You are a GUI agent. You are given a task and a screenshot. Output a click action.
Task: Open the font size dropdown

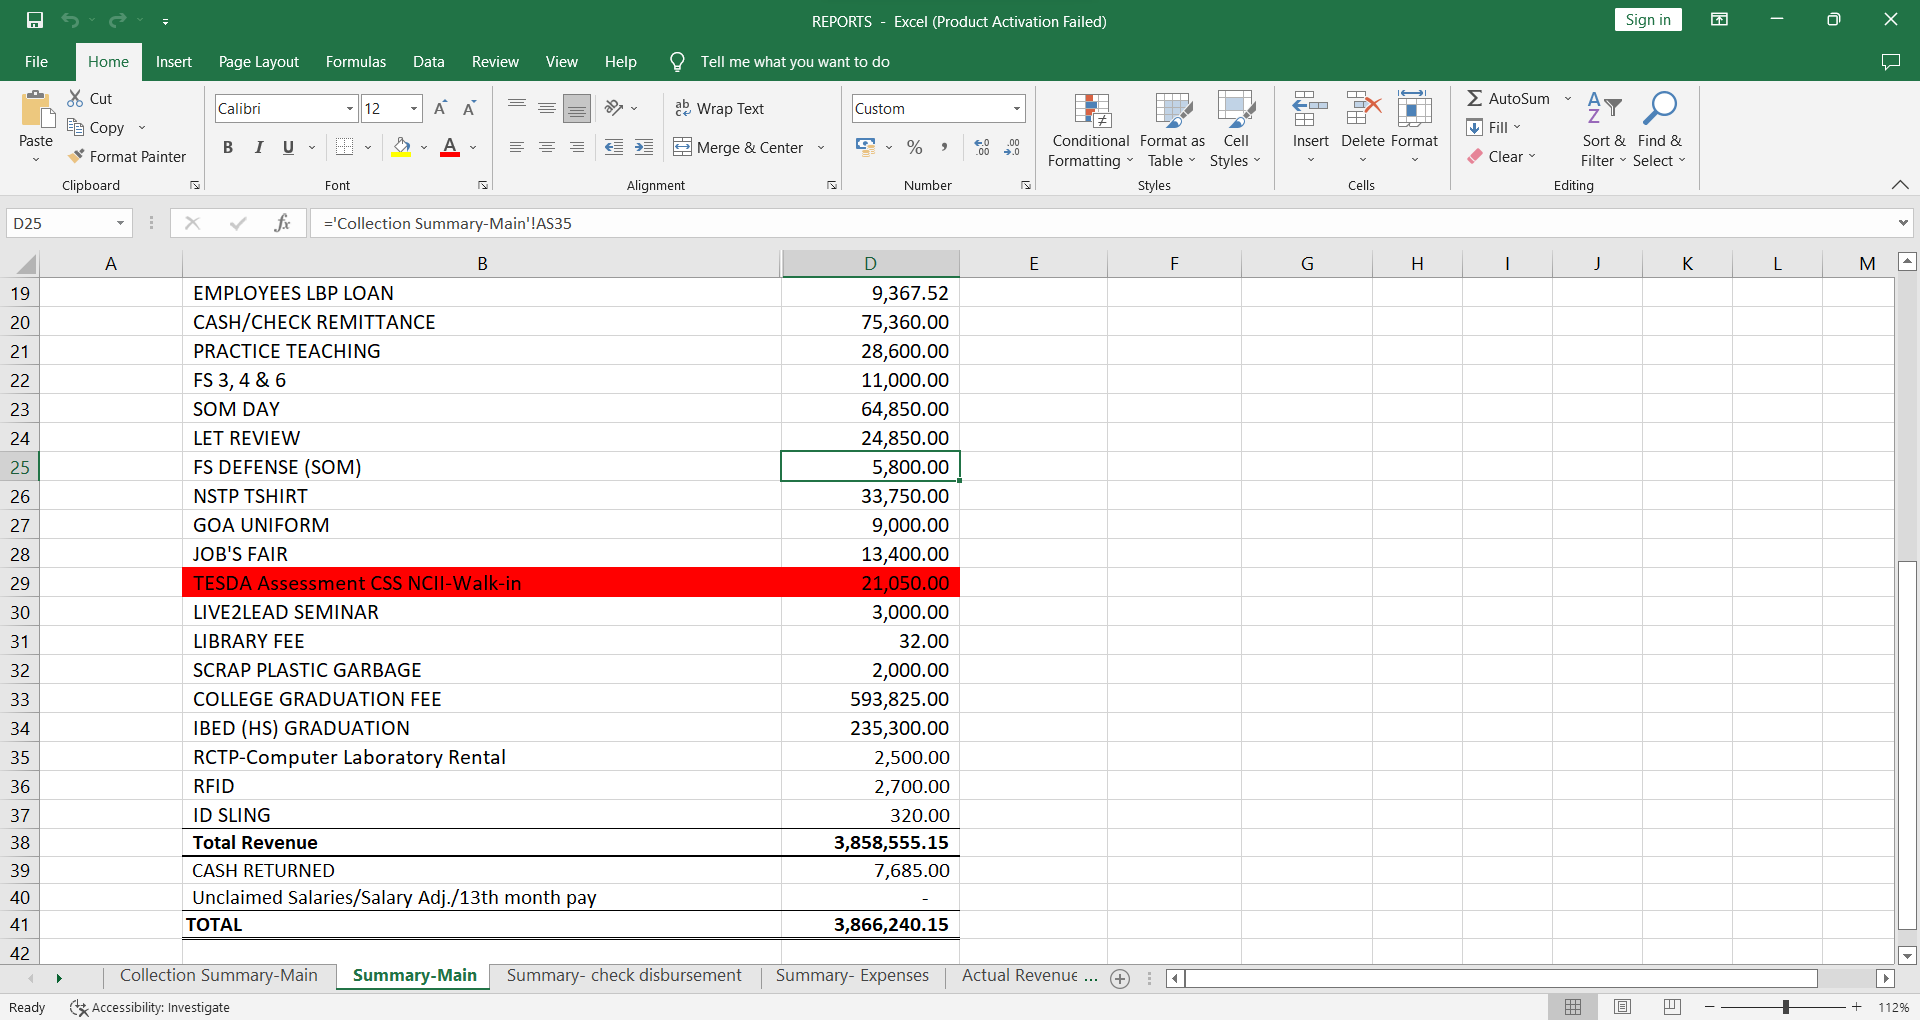click(x=414, y=108)
